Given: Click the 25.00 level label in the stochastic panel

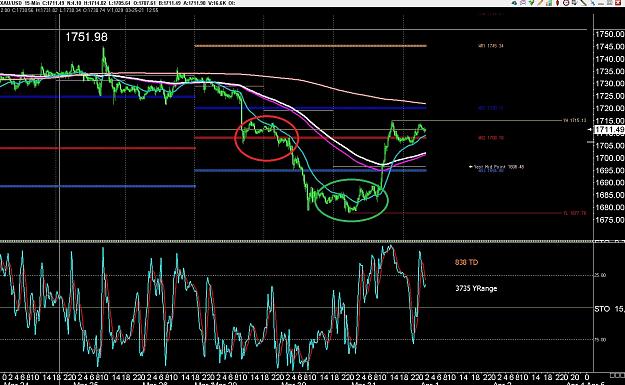Looking at the screenshot, I should 601,275.
